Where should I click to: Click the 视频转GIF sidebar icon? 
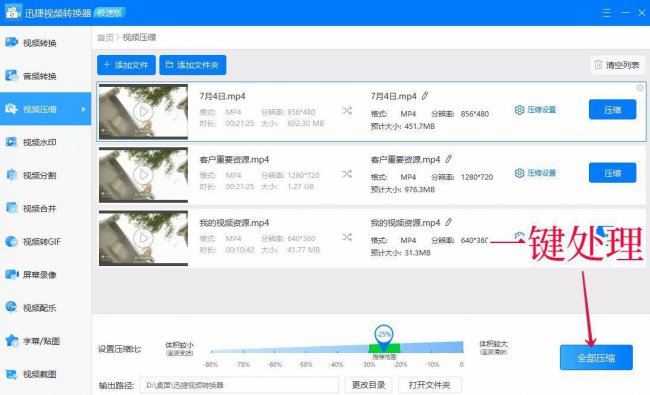(x=11, y=241)
